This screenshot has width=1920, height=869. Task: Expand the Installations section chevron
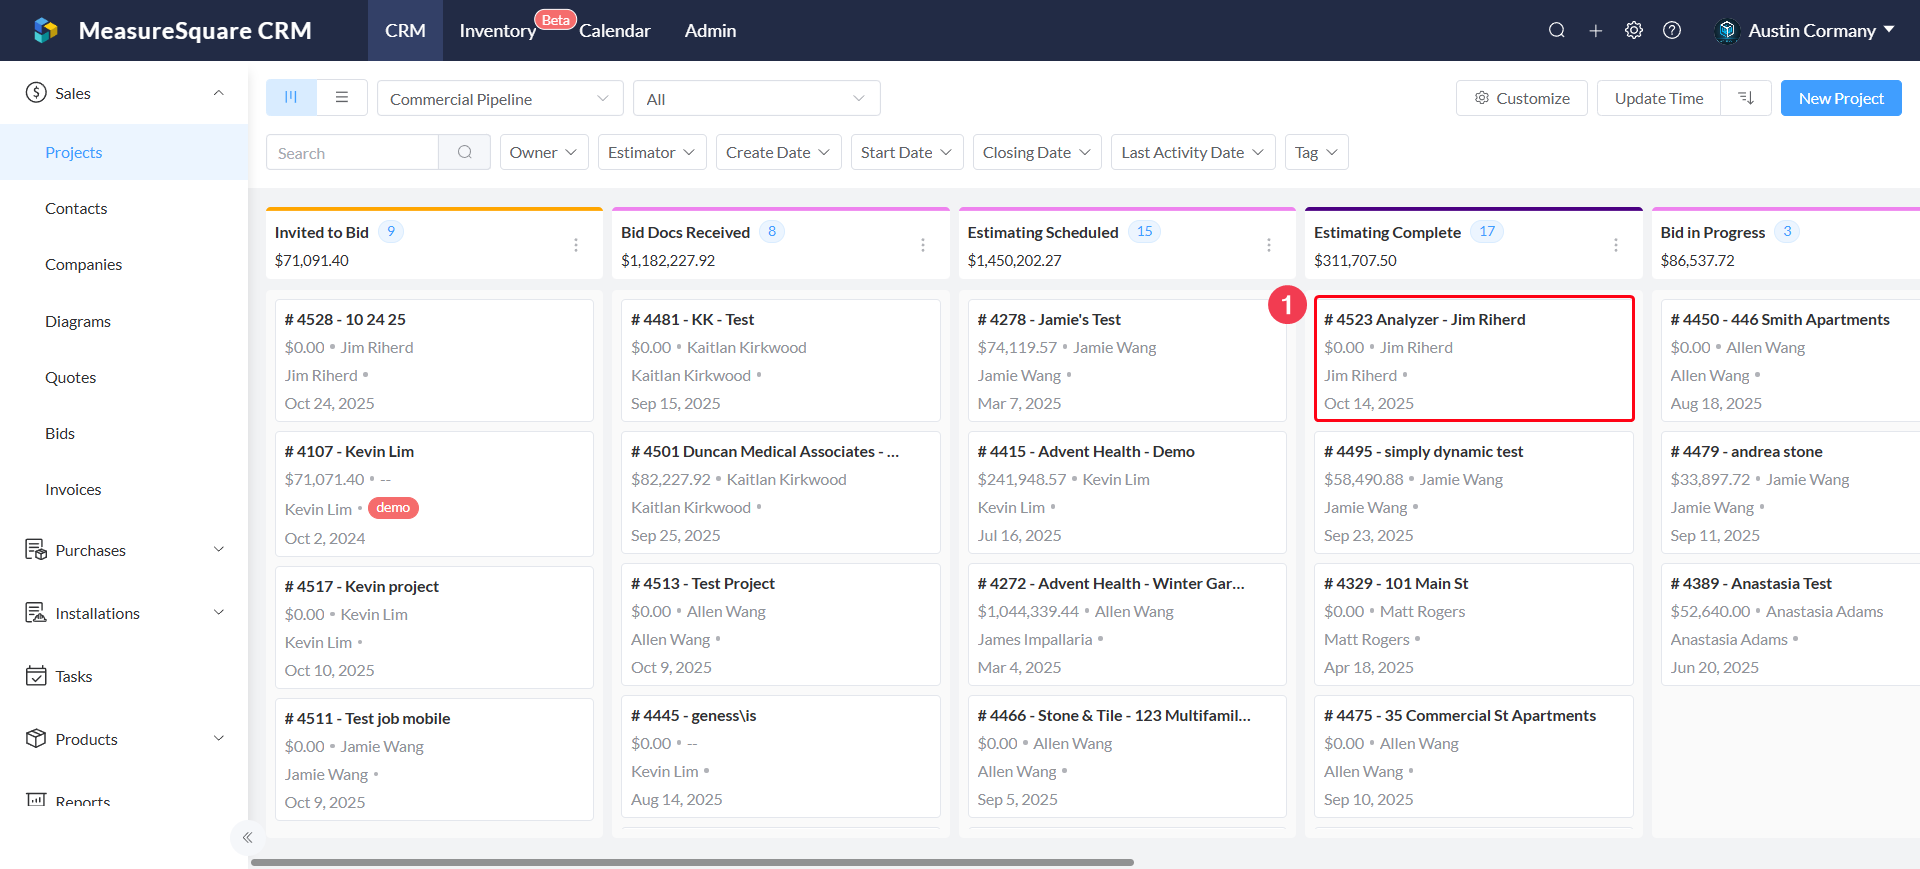(x=219, y=613)
